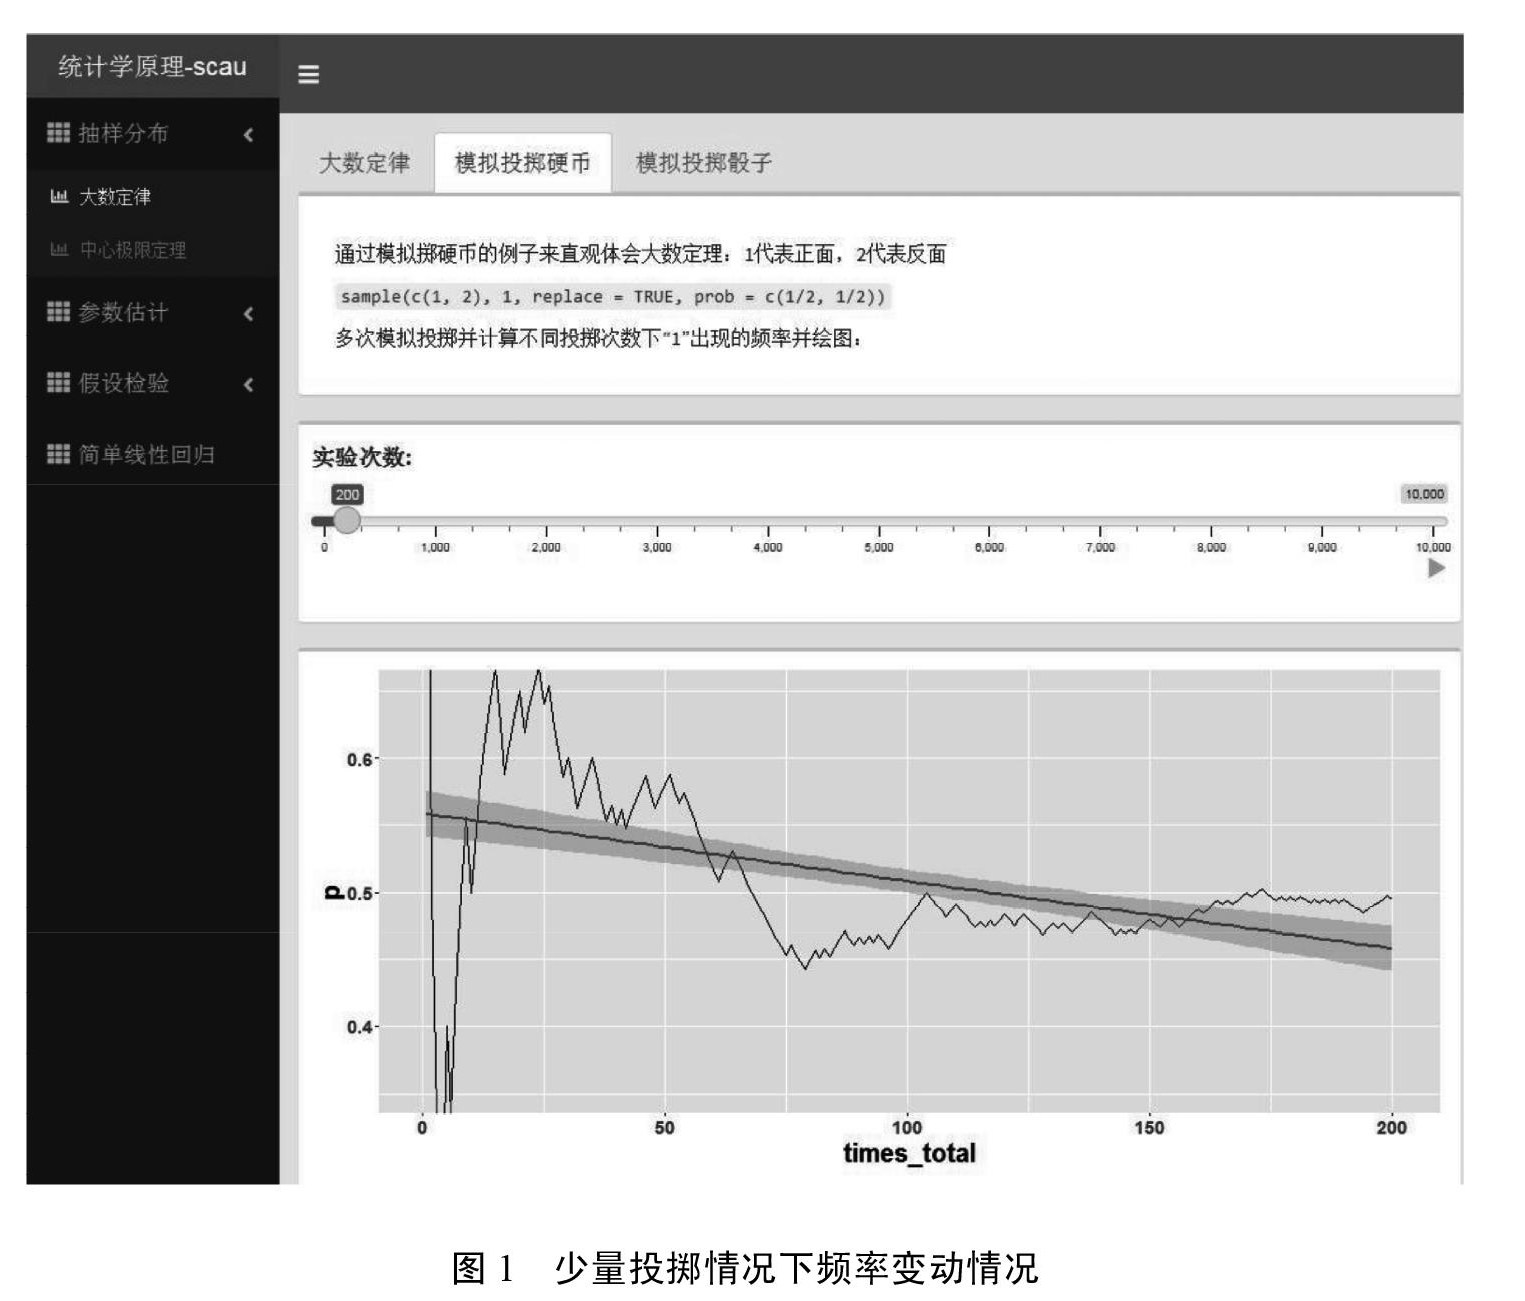1525x1301 pixels.
Task: Expand the 参数估计 menu chevron
Action: (x=248, y=313)
